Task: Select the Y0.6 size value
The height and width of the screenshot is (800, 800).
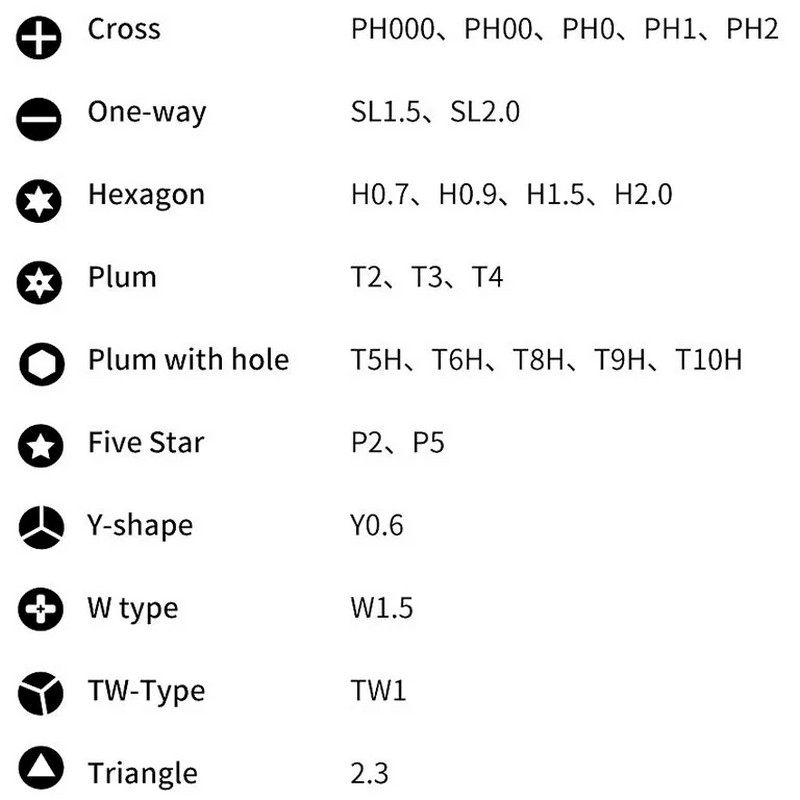Action: pos(377,525)
